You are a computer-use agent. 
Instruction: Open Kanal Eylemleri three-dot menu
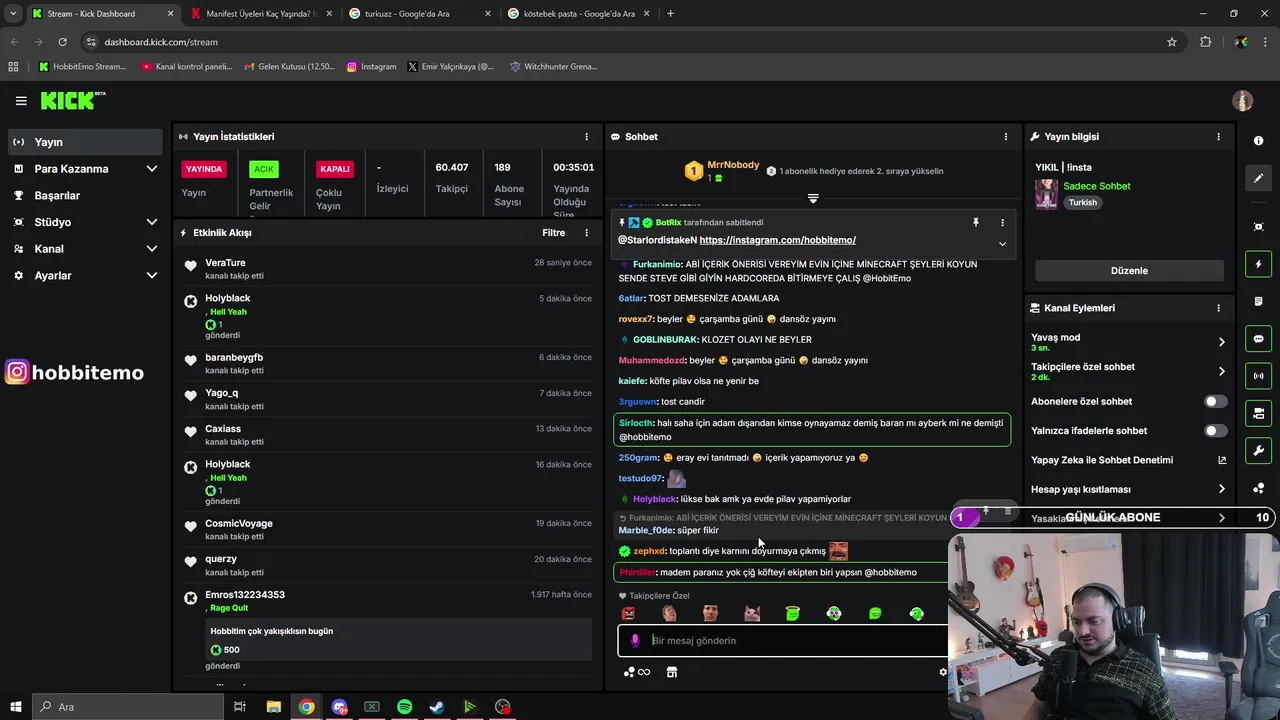(1218, 308)
